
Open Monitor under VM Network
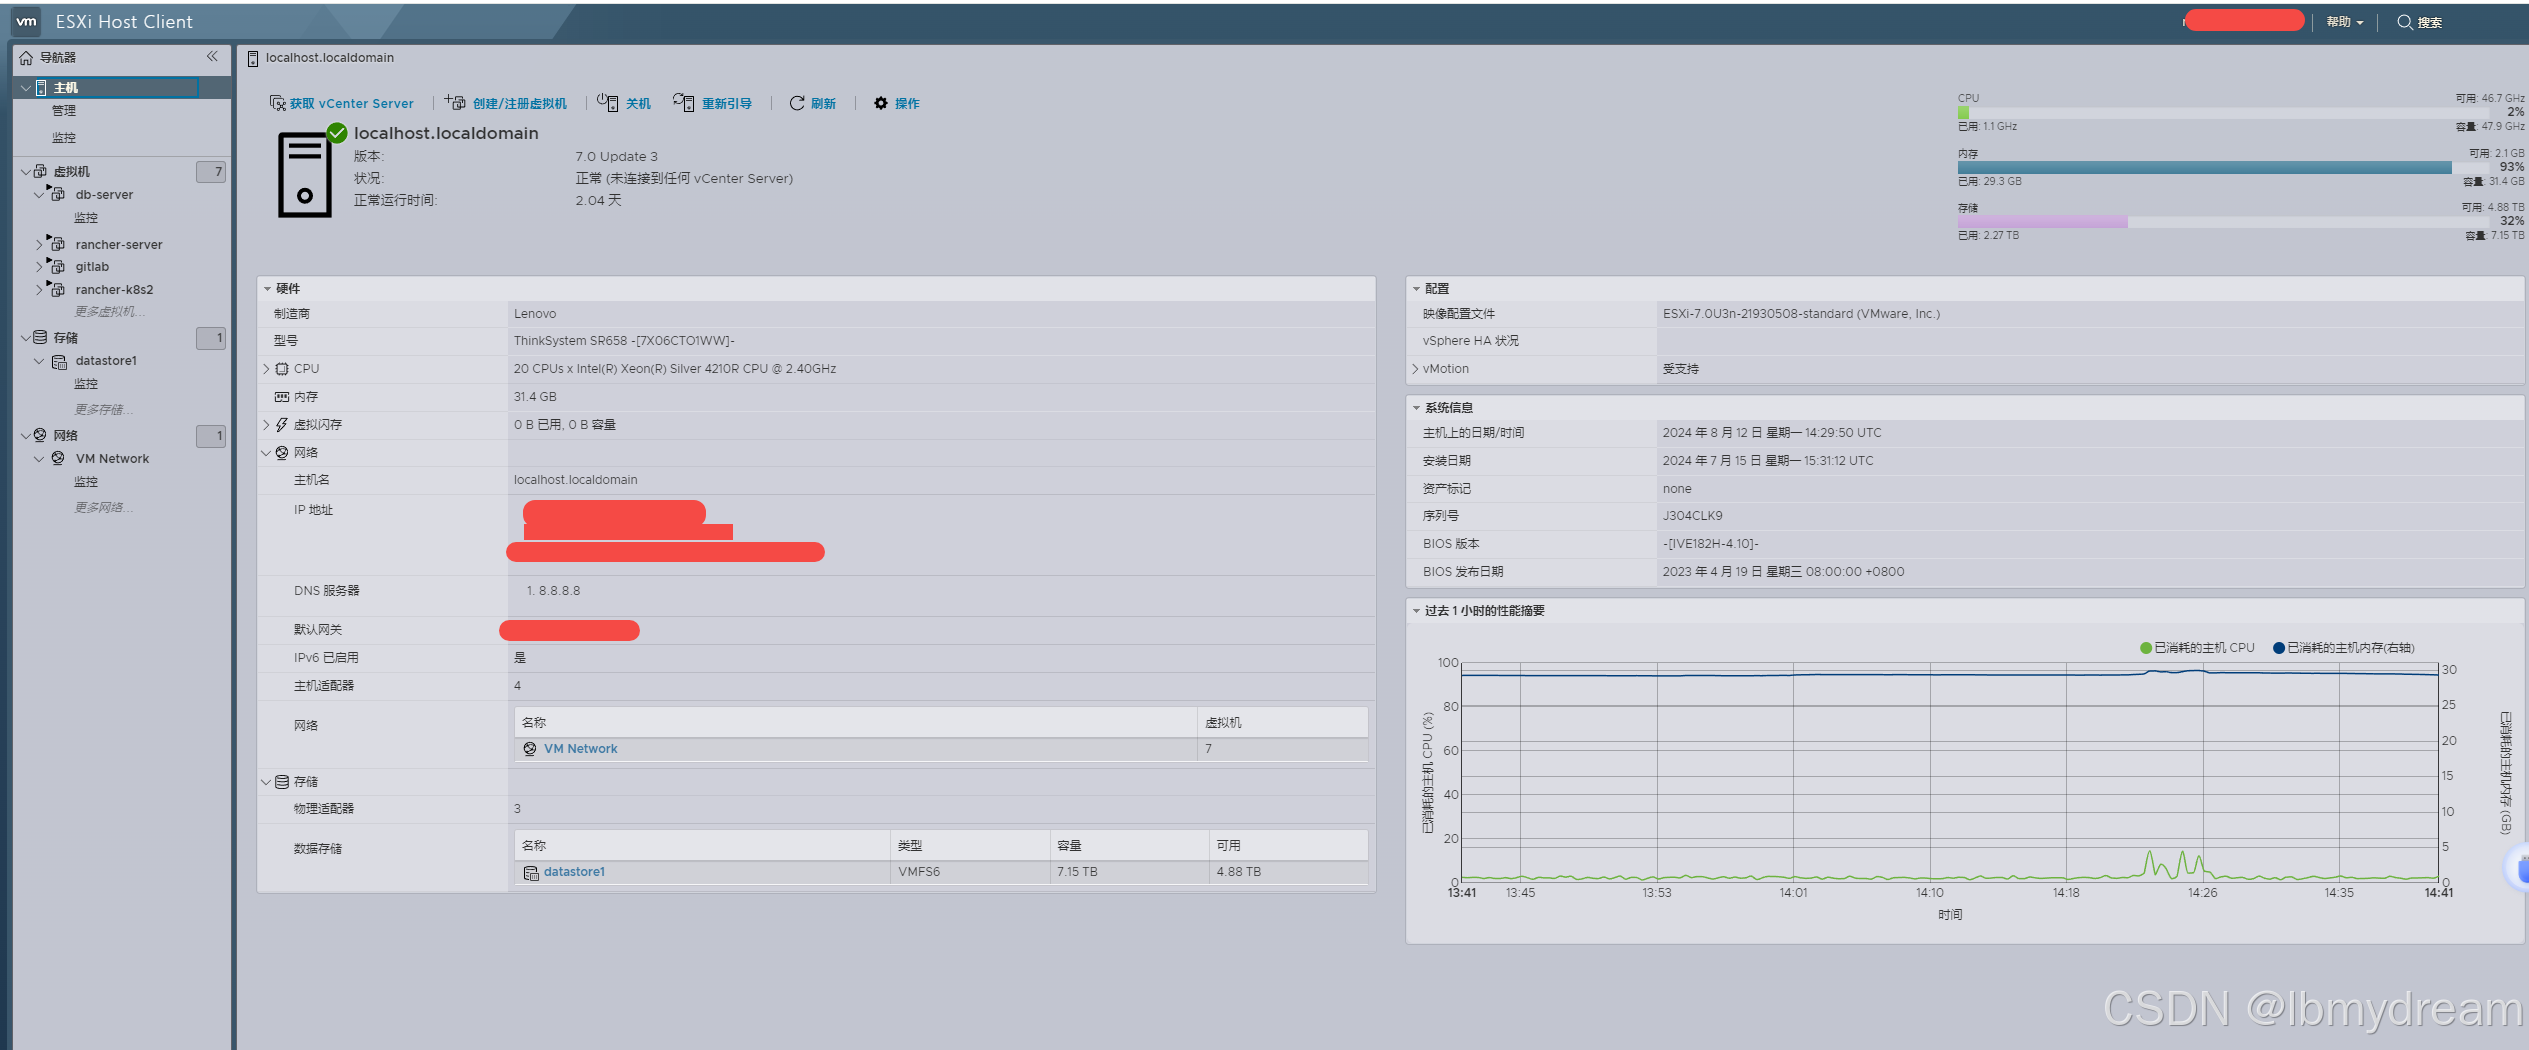[86, 482]
